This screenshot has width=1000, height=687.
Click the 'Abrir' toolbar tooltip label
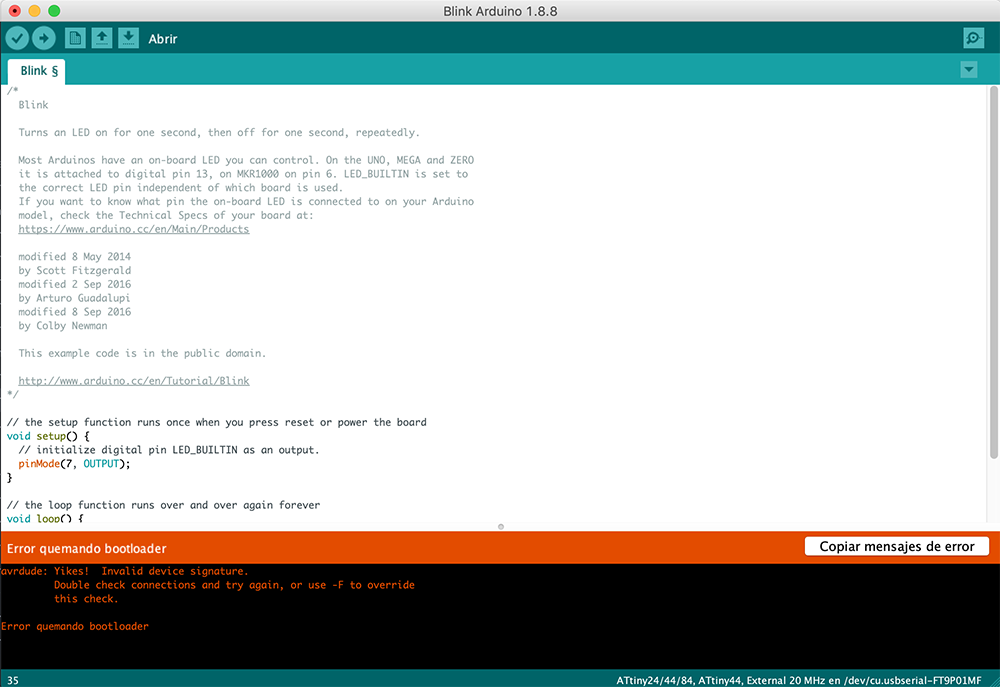pyautogui.click(x=163, y=39)
